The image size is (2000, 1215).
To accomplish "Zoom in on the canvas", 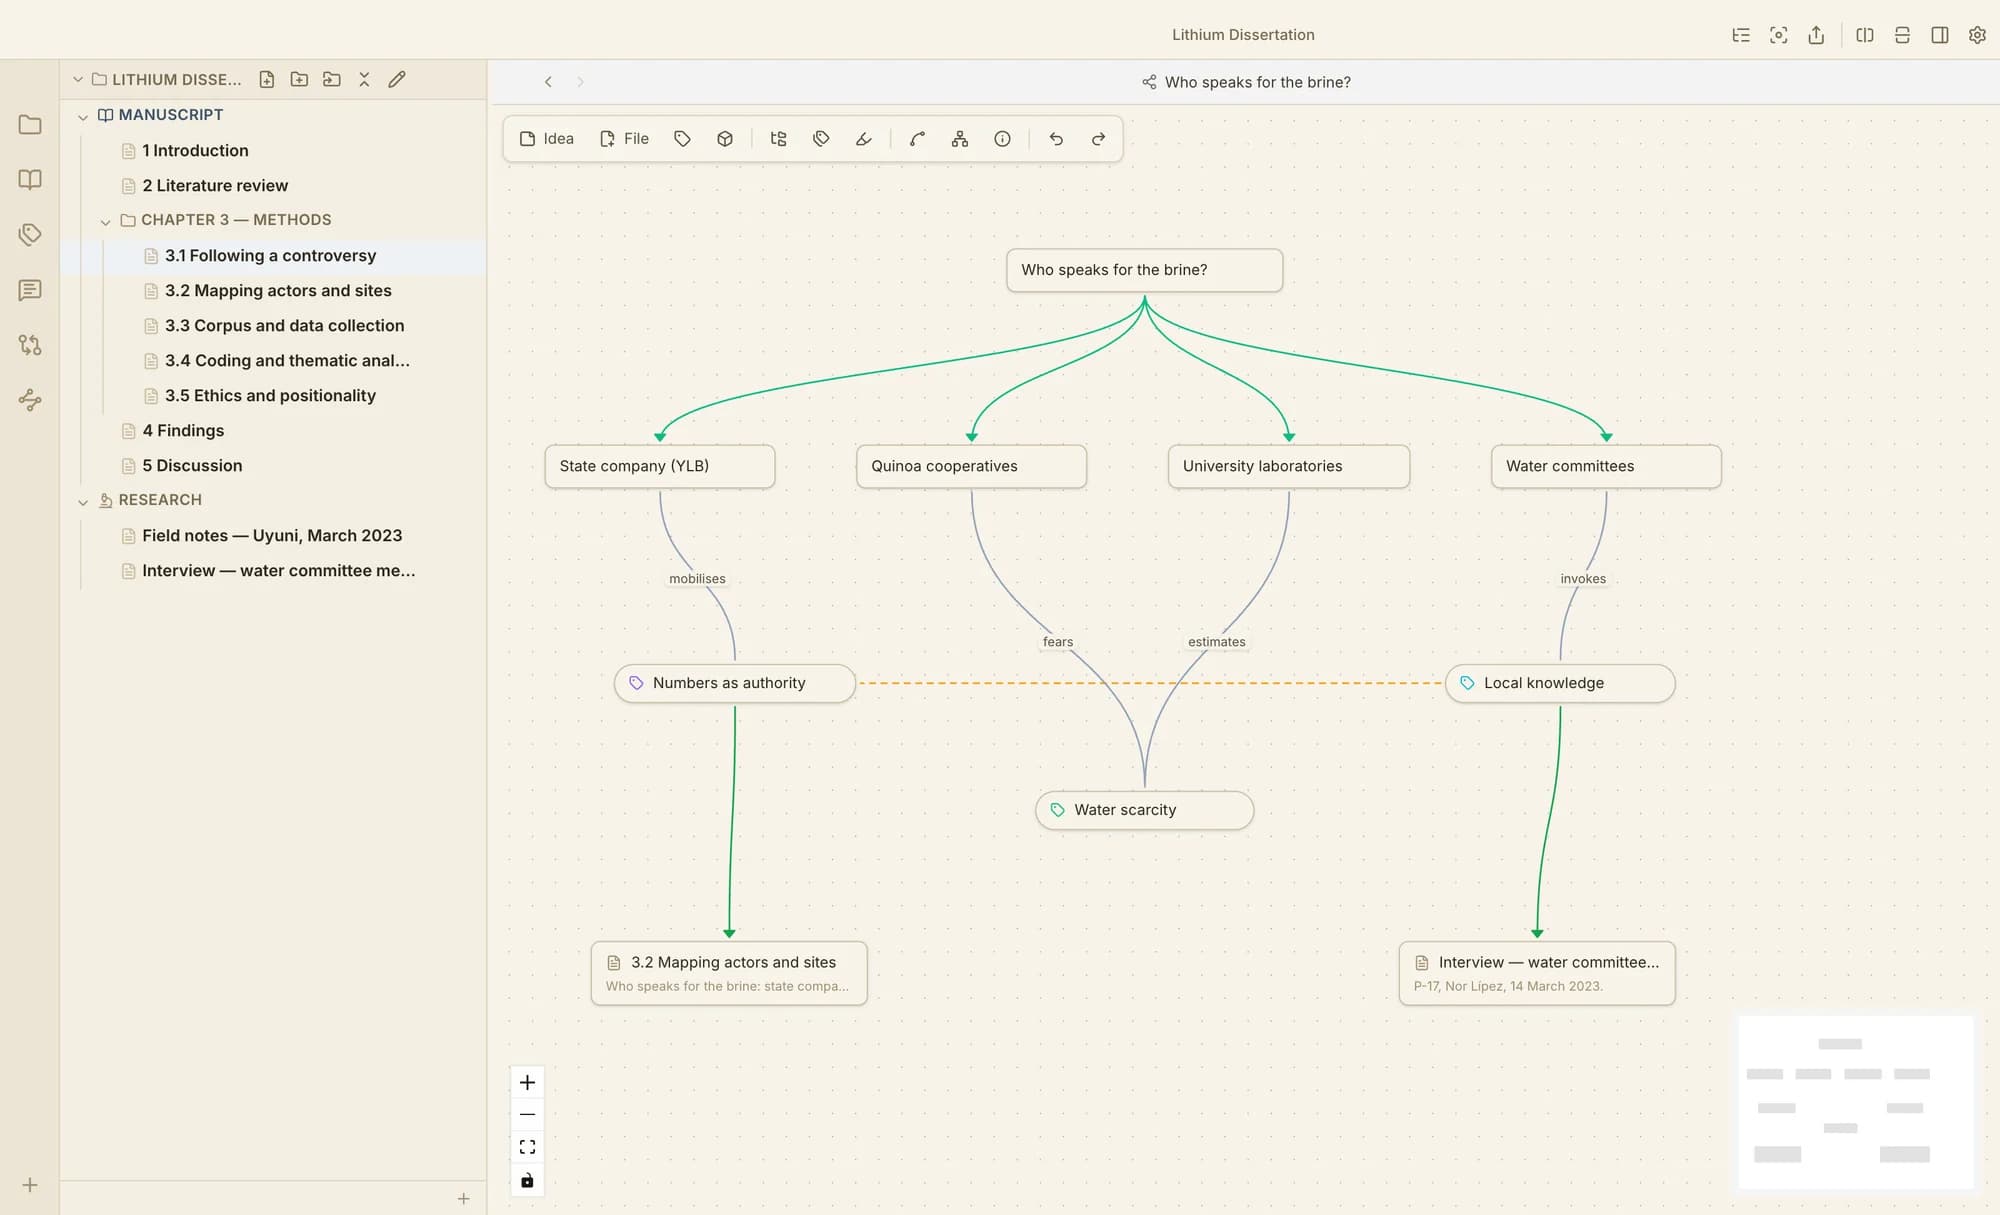I will click(527, 1082).
